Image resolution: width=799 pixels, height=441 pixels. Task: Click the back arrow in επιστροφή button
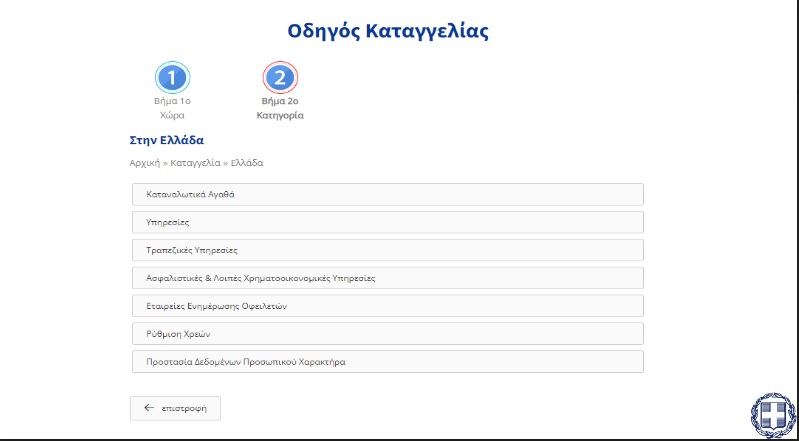(x=149, y=408)
